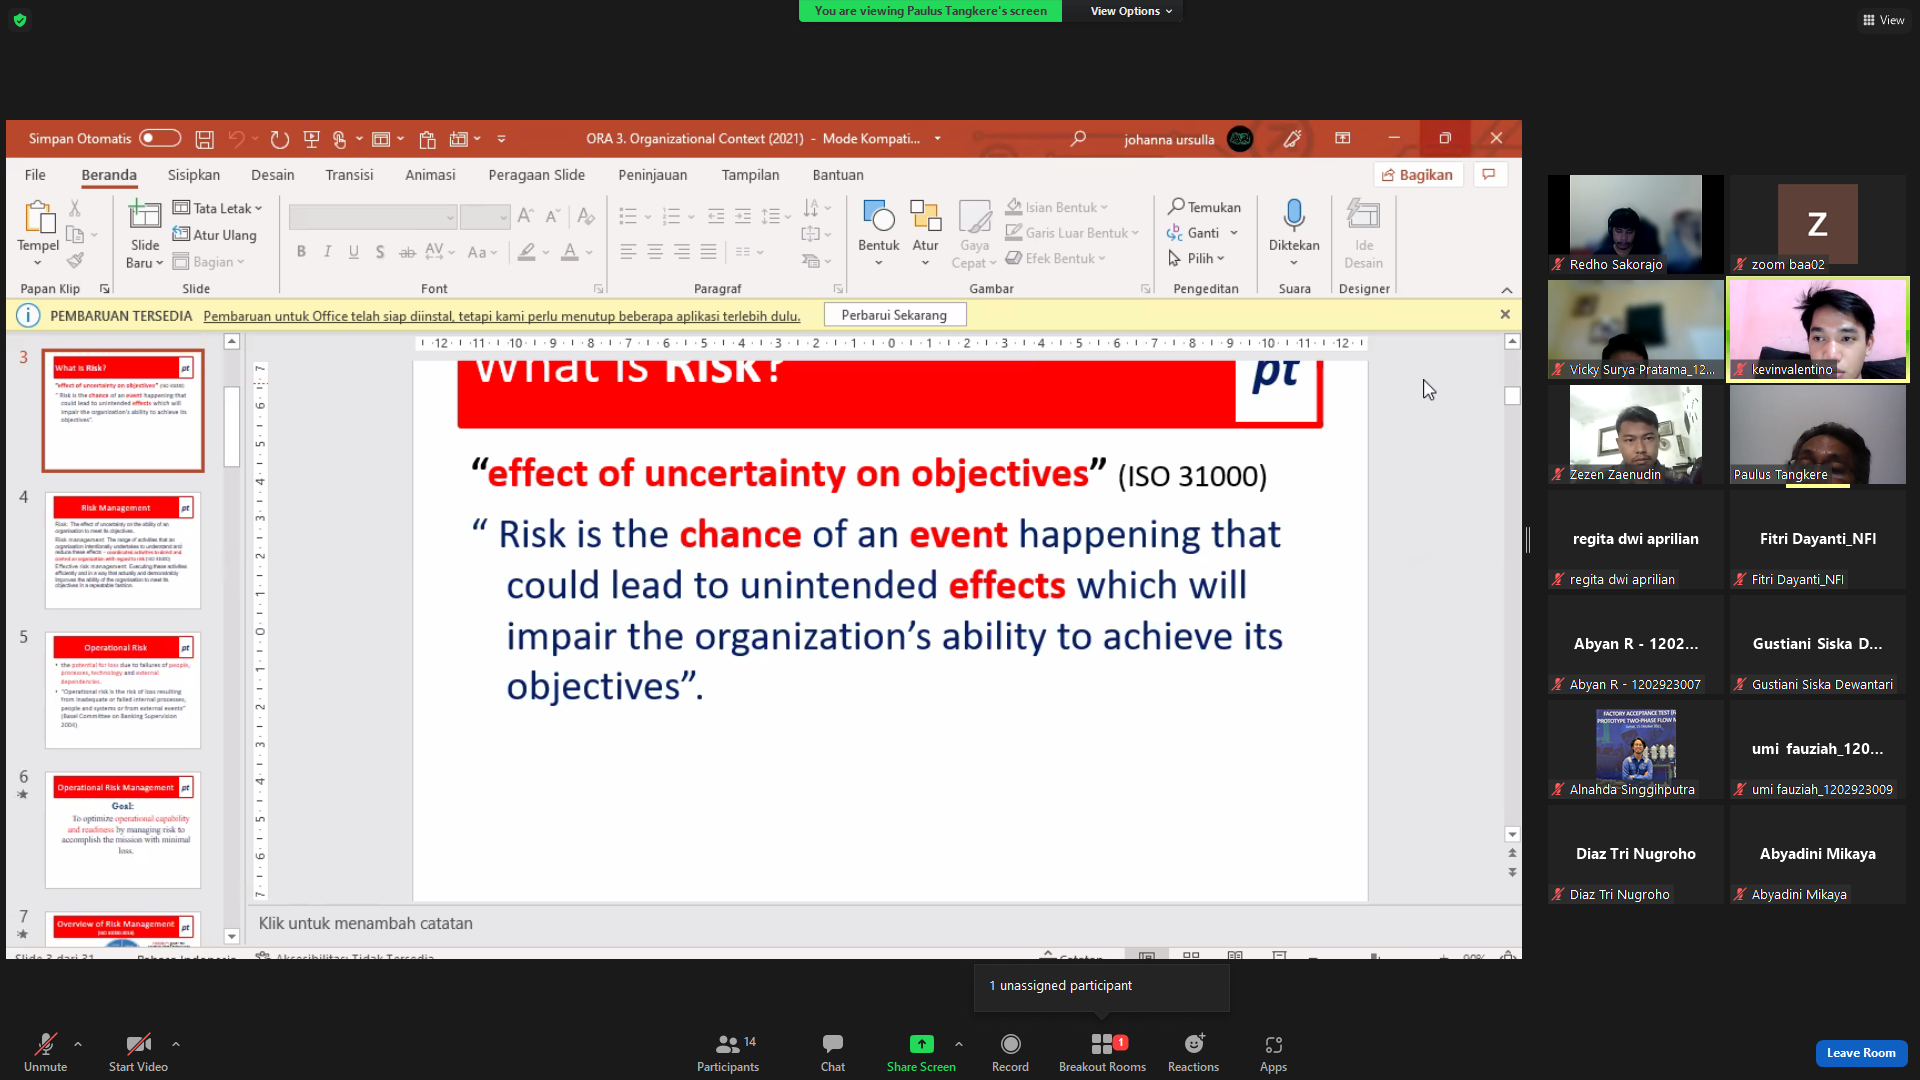
Task: Open the Zoom Apps panel
Action: pos(1273,1053)
